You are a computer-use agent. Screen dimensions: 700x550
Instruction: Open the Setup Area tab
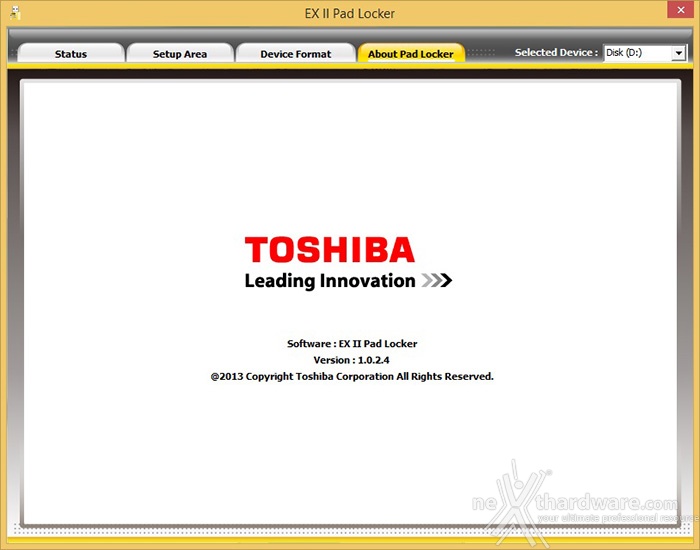click(180, 54)
